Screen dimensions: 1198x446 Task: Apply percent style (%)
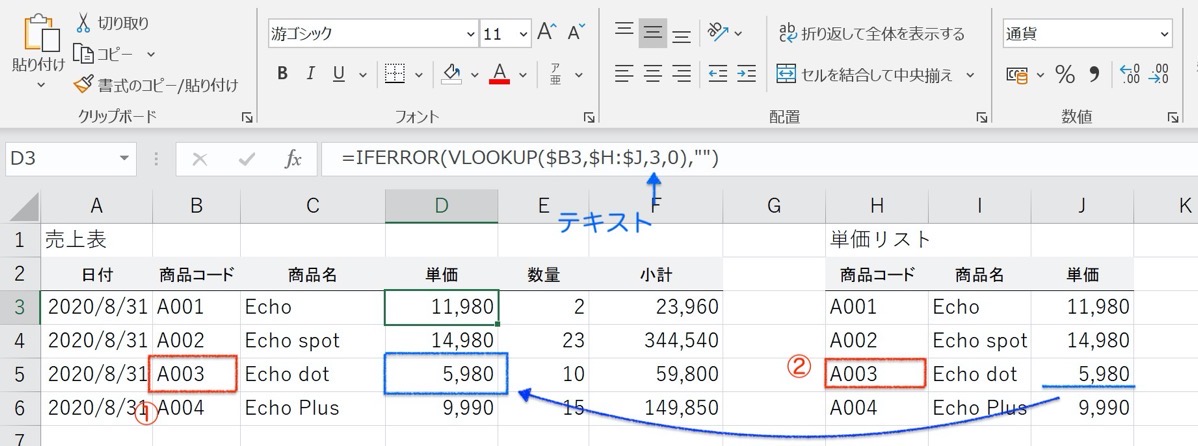pos(1064,74)
